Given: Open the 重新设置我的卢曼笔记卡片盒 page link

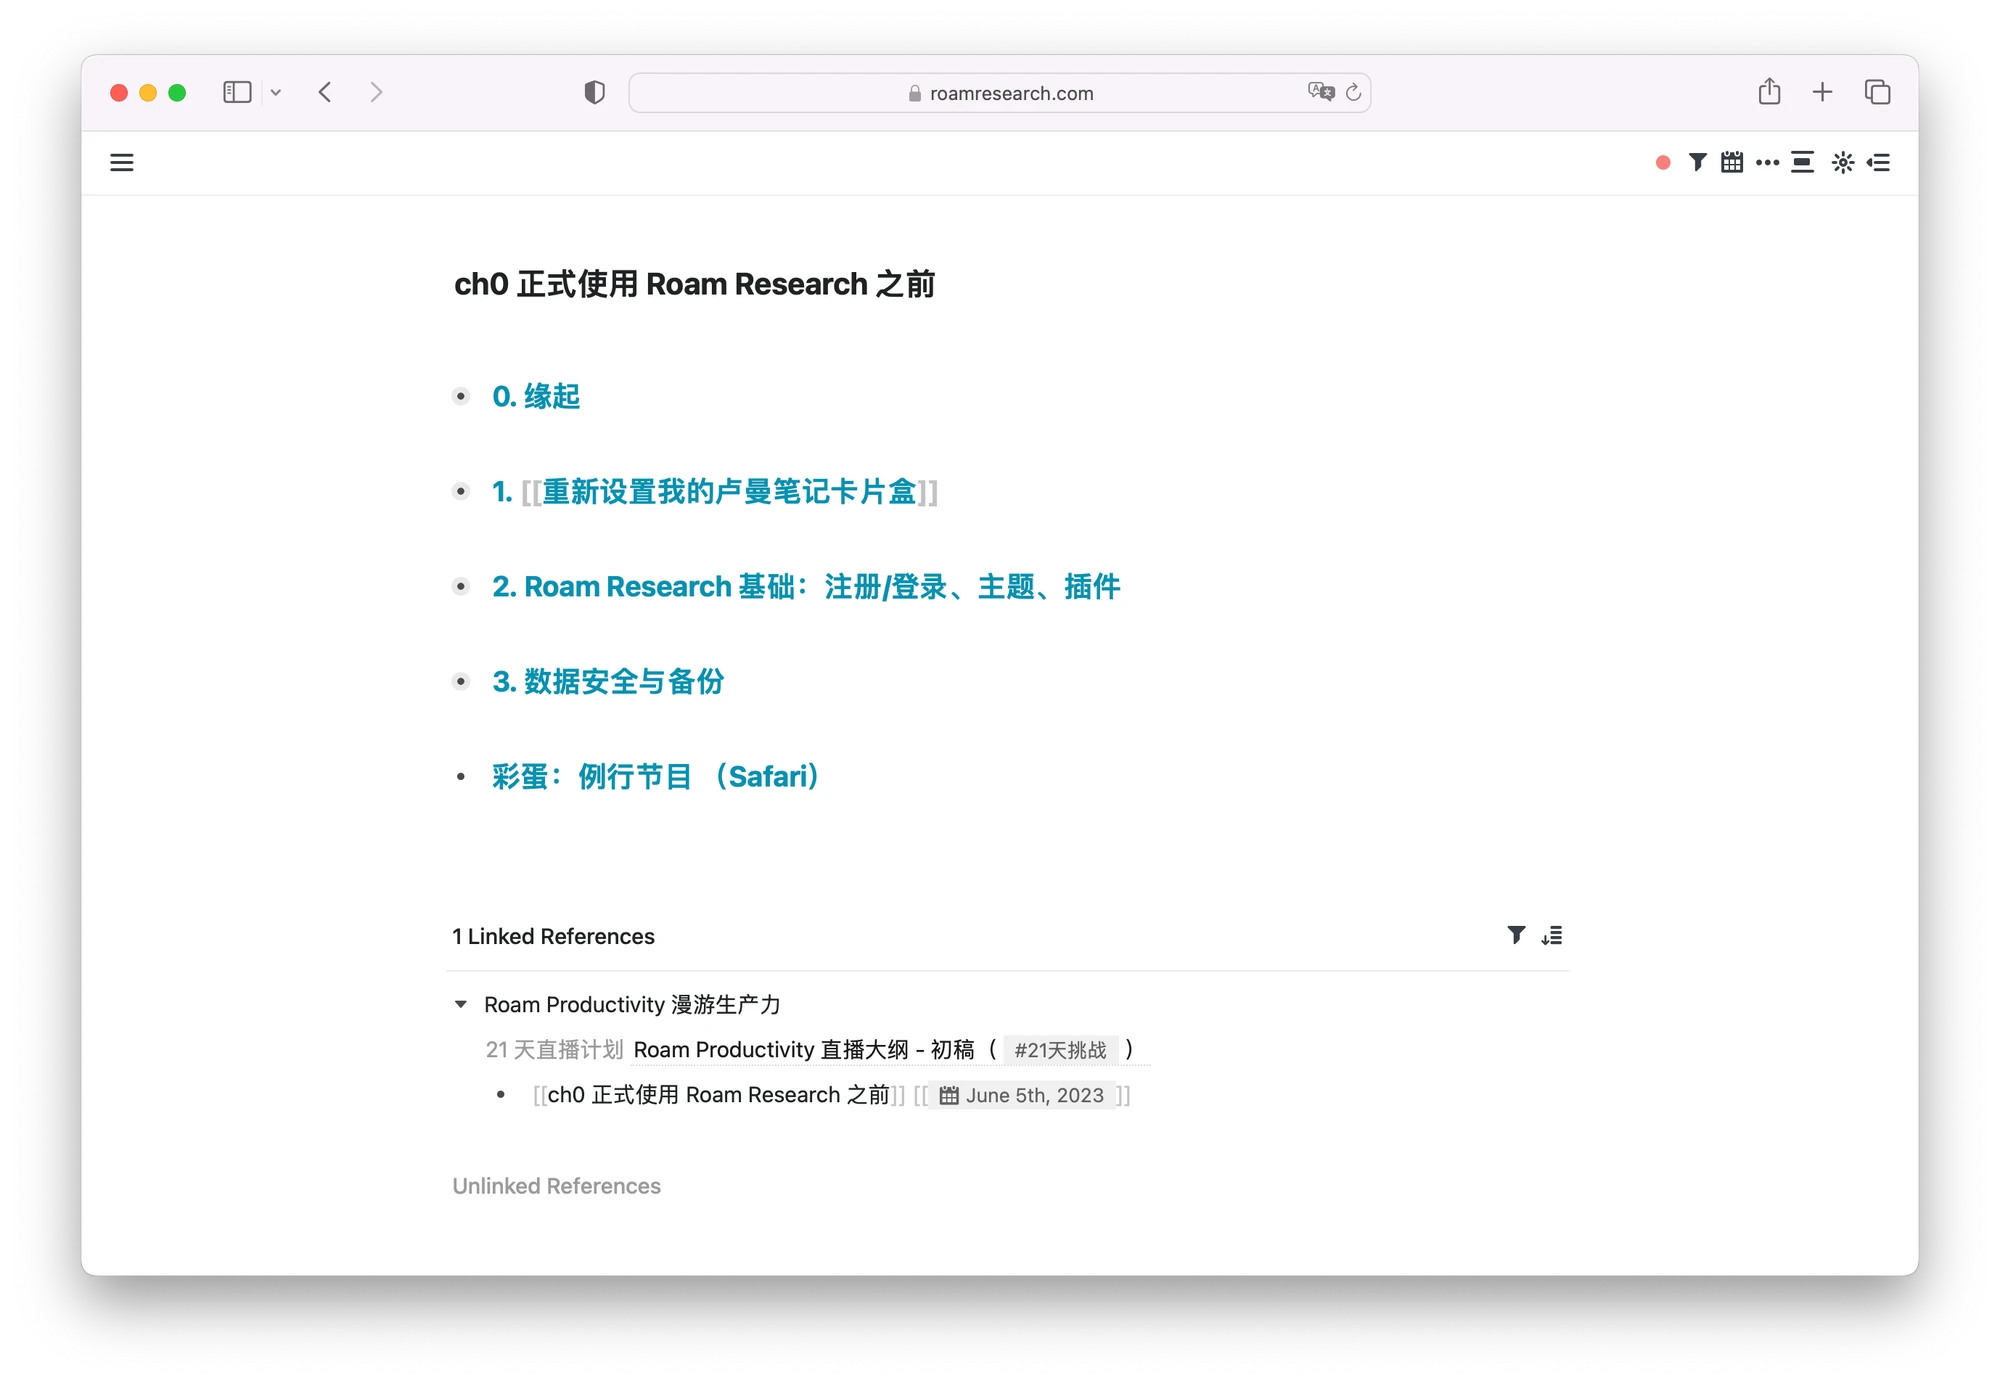Looking at the screenshot, I should click(729, 491).
